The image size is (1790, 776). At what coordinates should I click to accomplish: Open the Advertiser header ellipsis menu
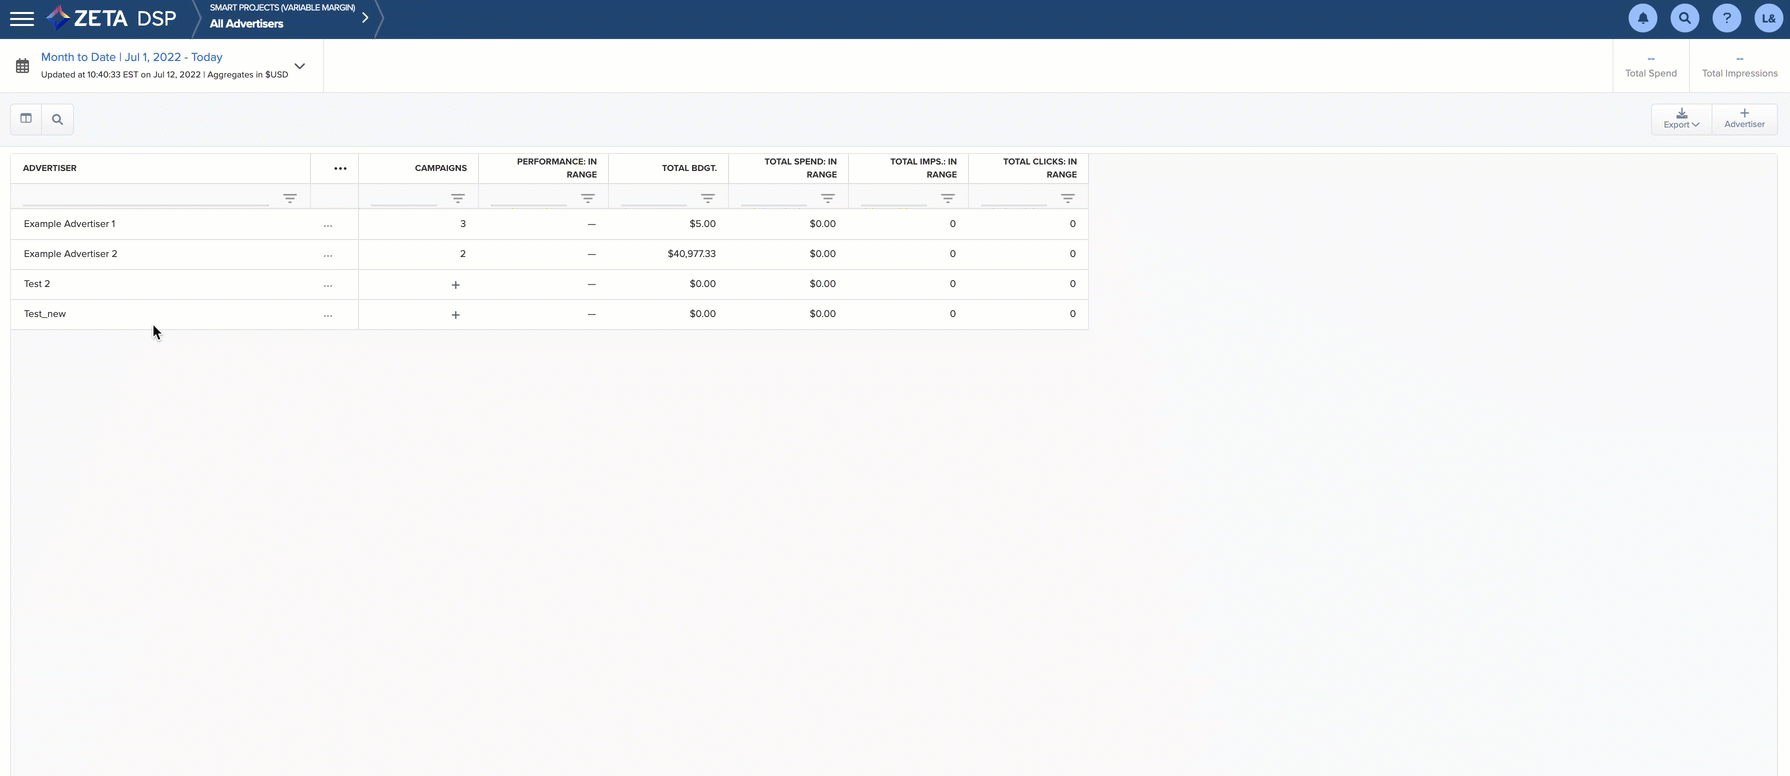(x=340, y=168)
